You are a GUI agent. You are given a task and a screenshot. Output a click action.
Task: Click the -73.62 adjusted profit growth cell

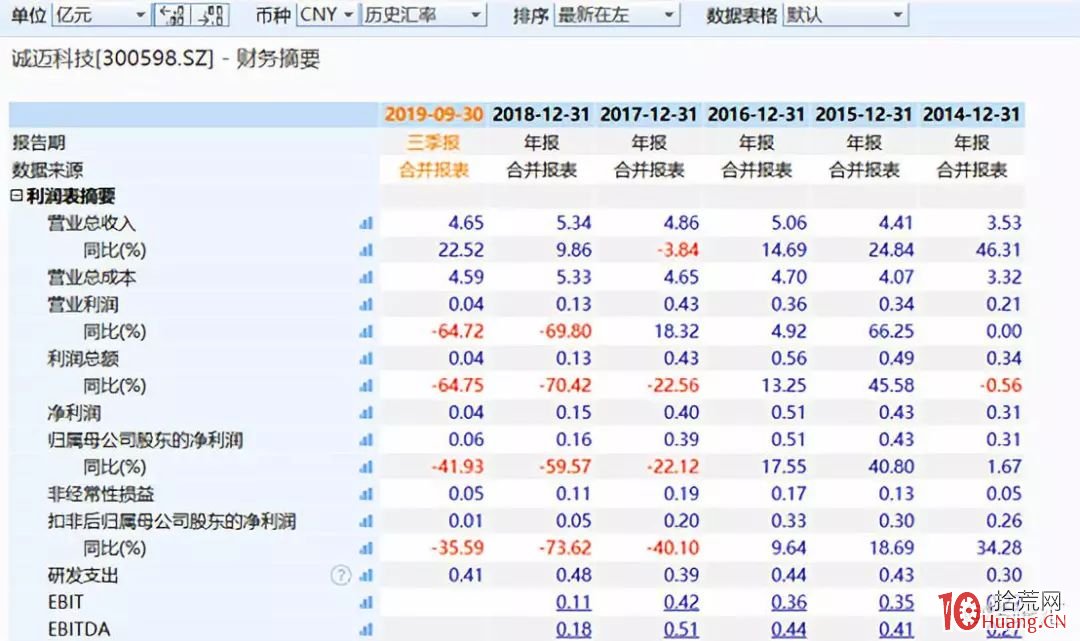(x=565, y=549)
